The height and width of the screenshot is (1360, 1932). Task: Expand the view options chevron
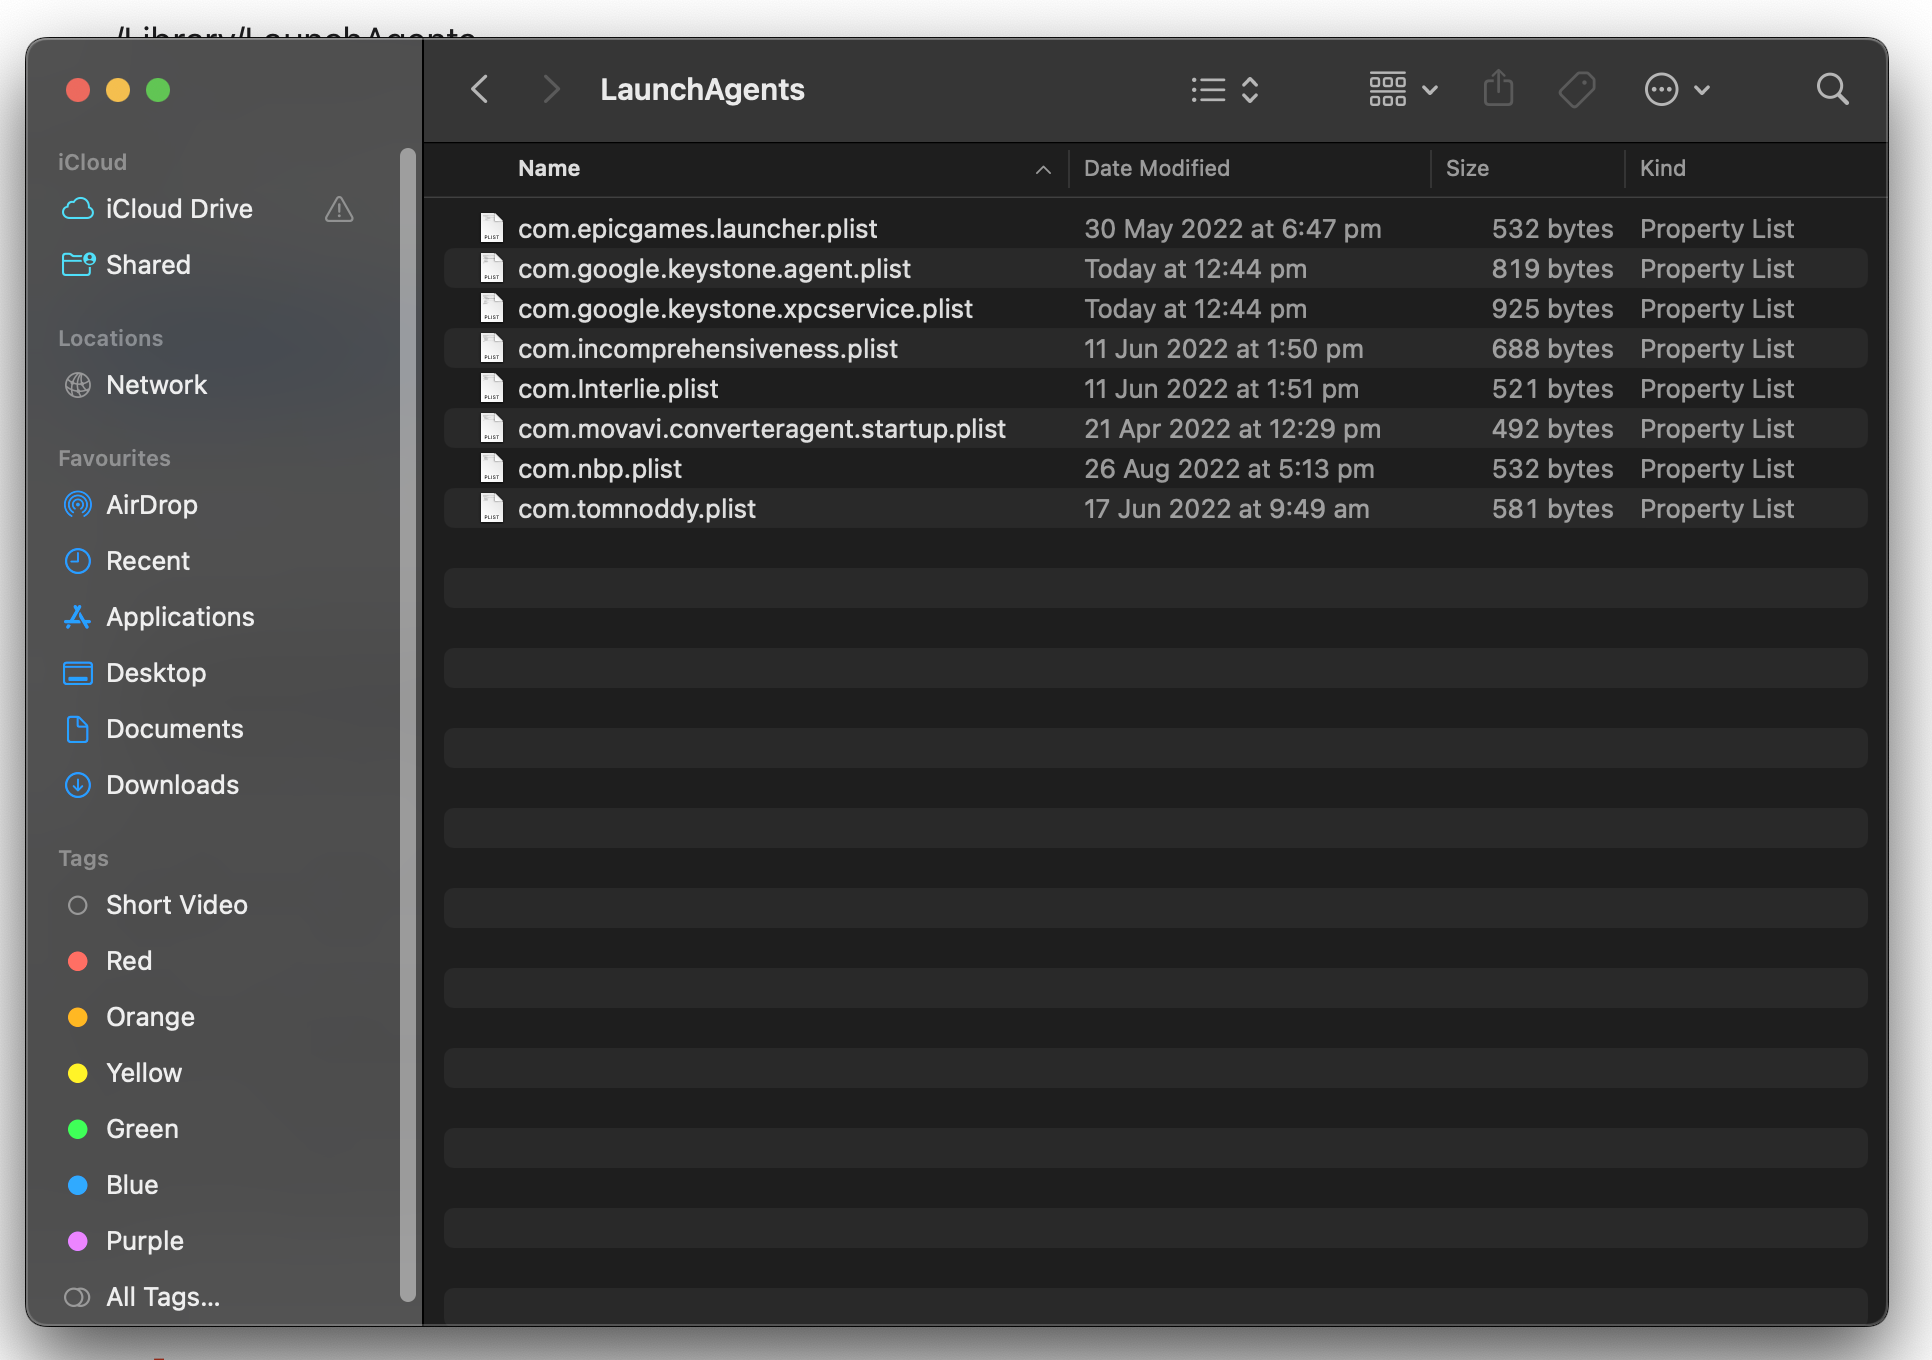click(x=1250, y=89)
